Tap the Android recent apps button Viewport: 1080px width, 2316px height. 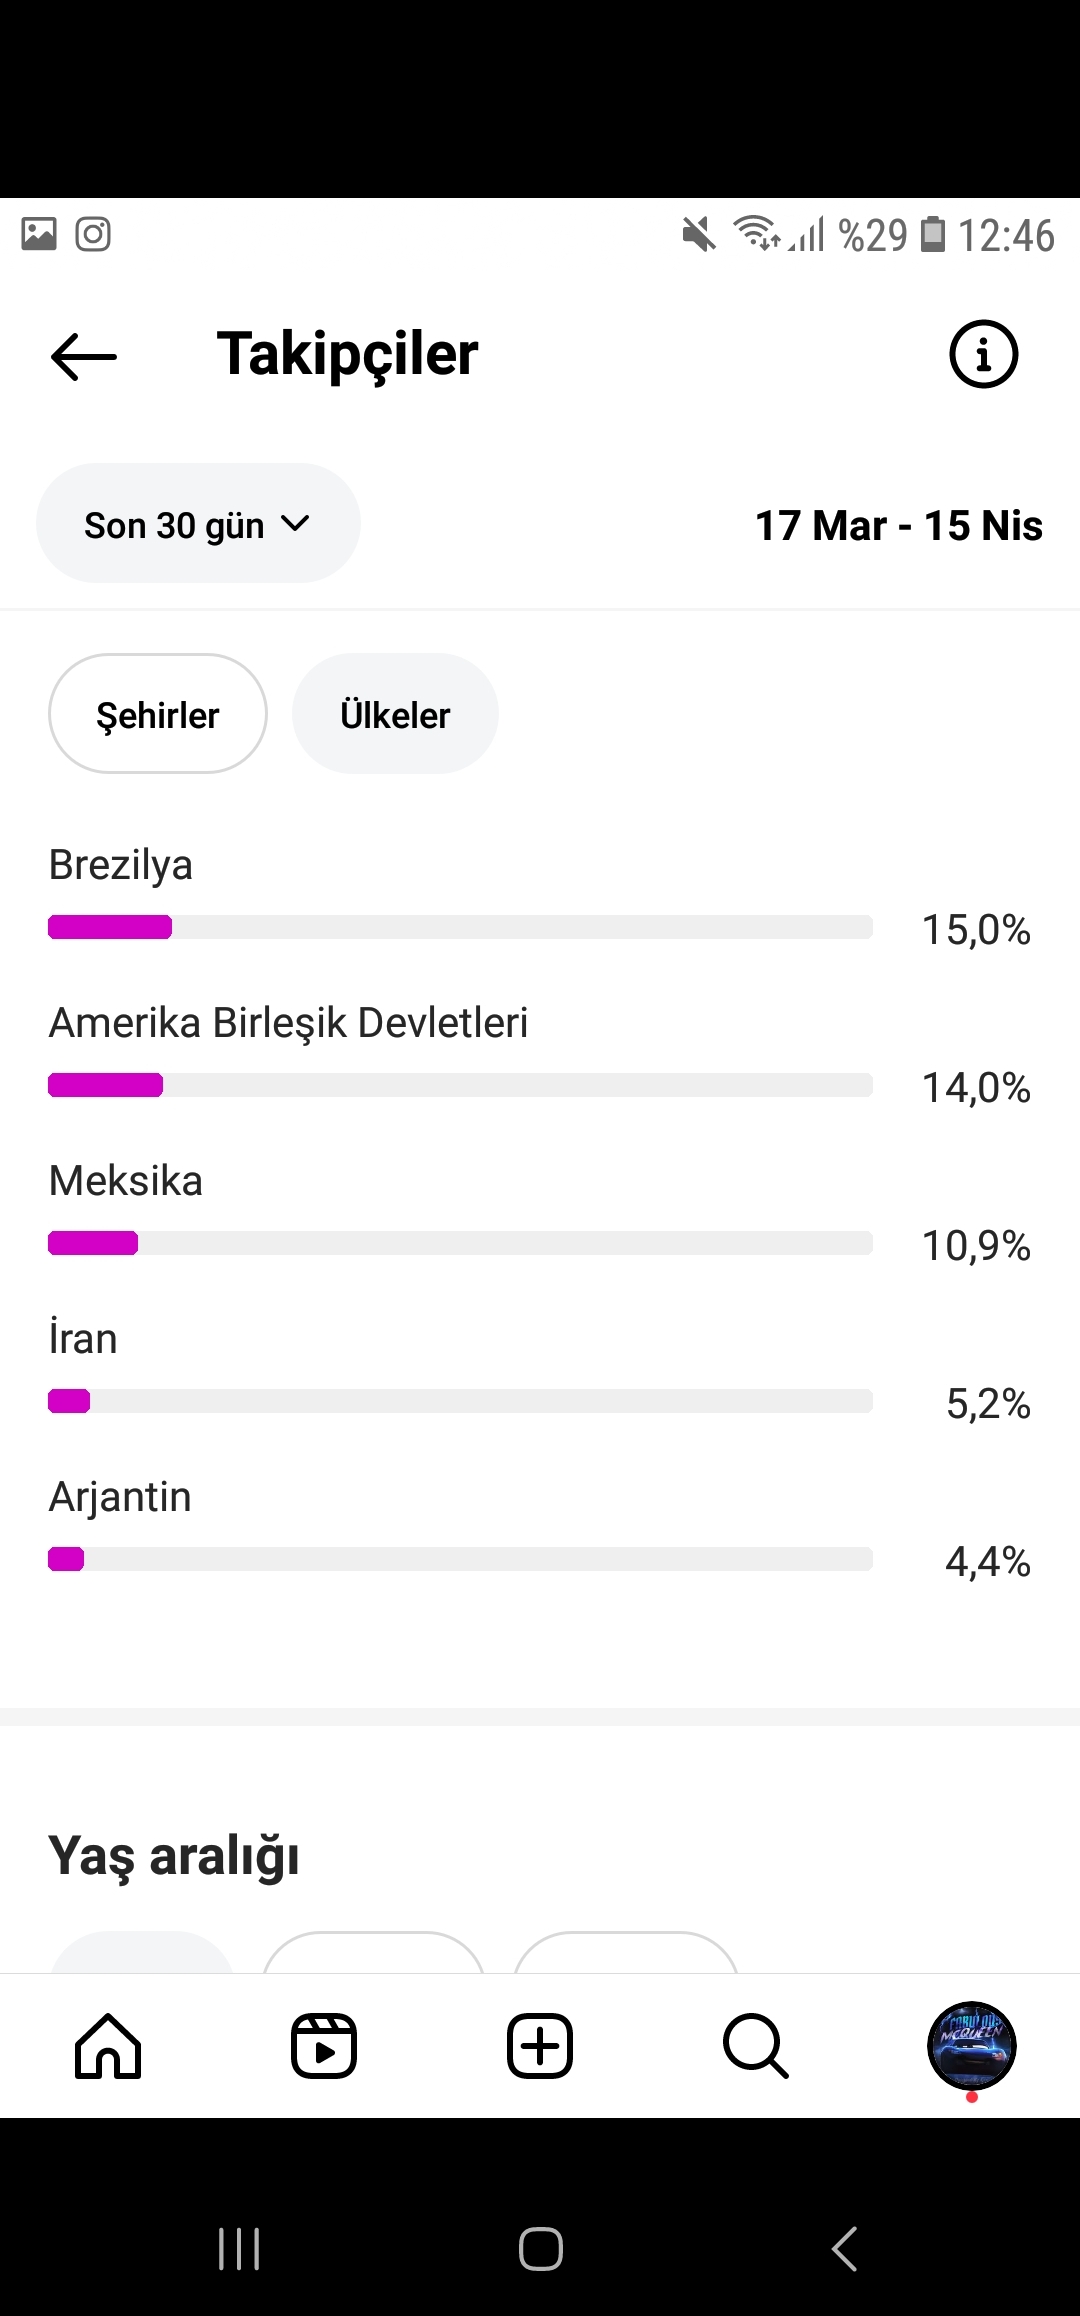[x=239, y=2249]
